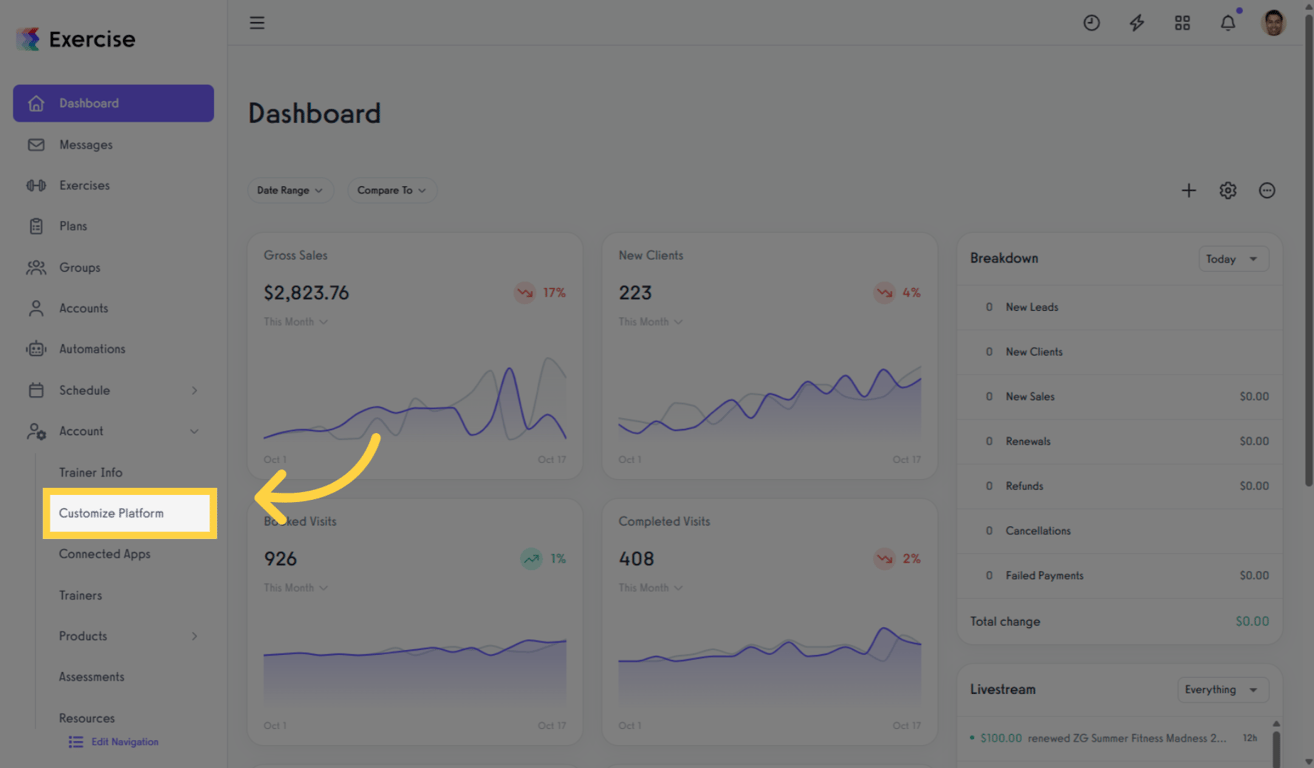Click the apps grid icon in top bar

click(1182, 22)
